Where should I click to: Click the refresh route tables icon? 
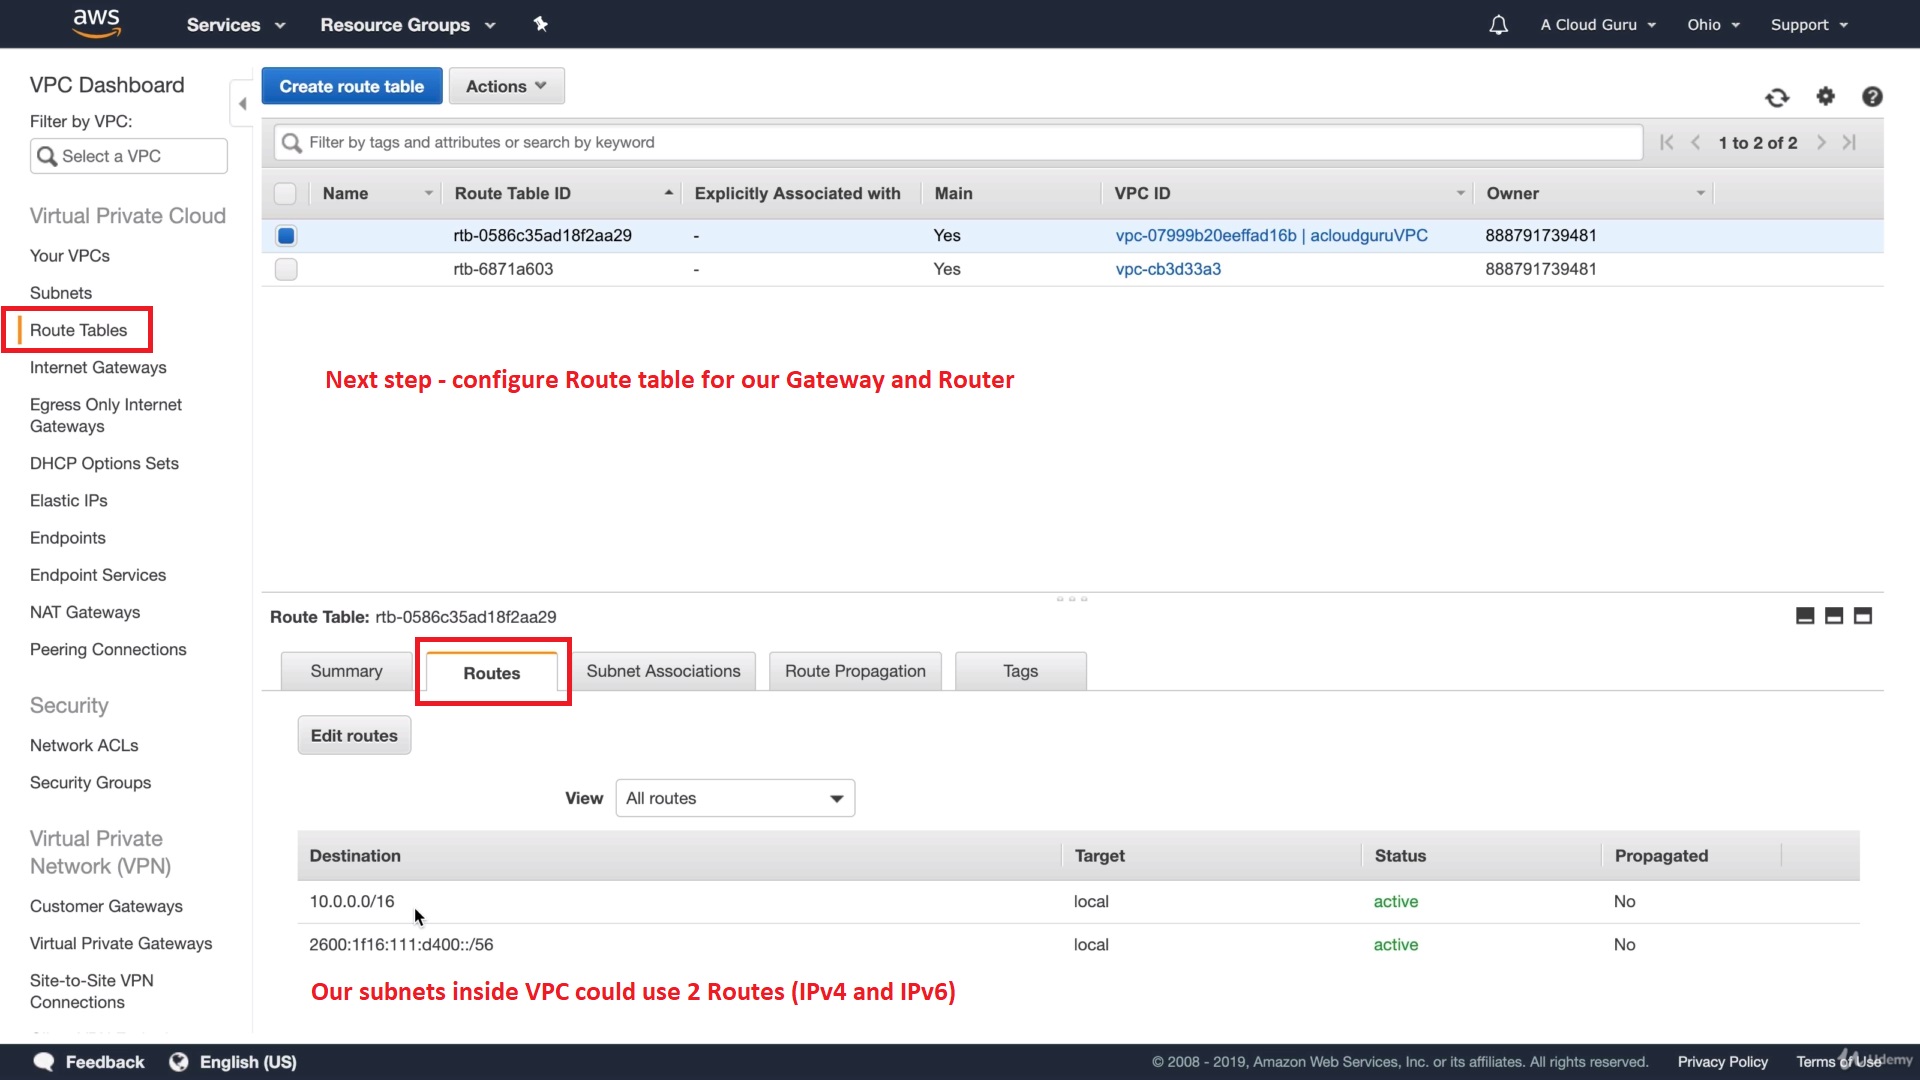point(1777,97)
